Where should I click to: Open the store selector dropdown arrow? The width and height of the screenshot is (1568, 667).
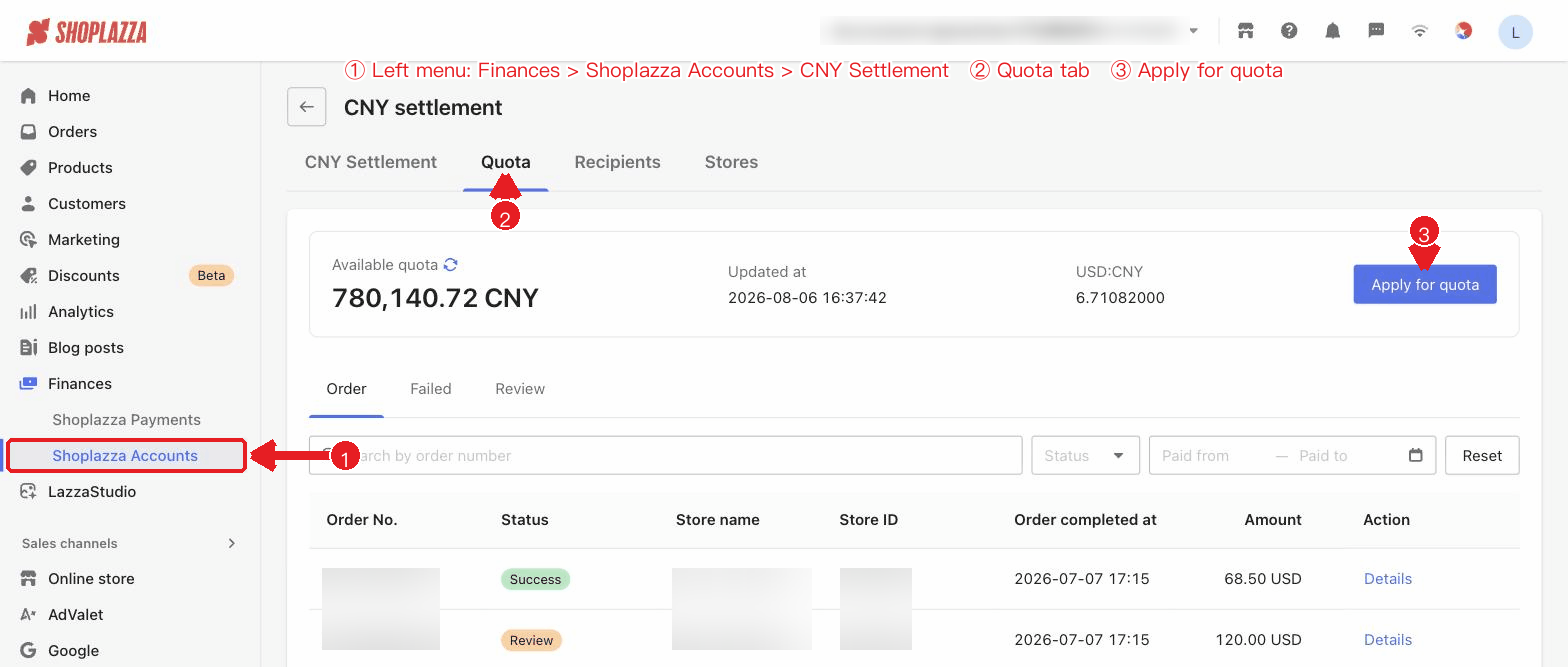pos(1193,31)
